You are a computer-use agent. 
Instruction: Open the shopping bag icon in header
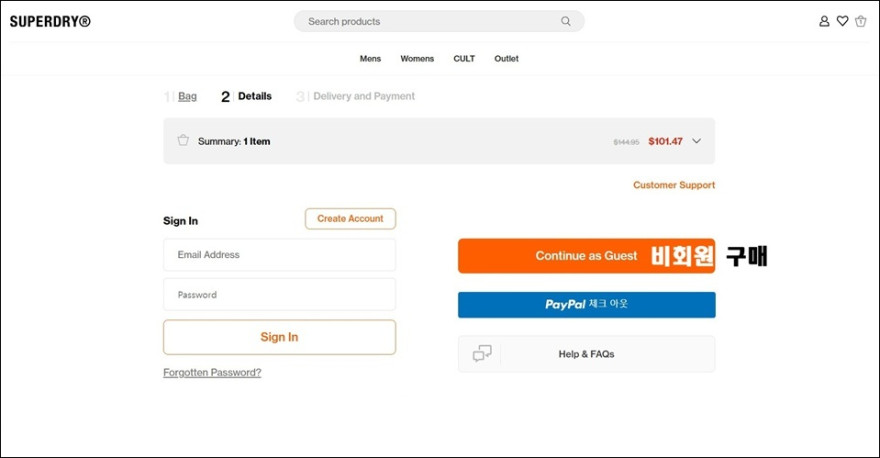860,21
